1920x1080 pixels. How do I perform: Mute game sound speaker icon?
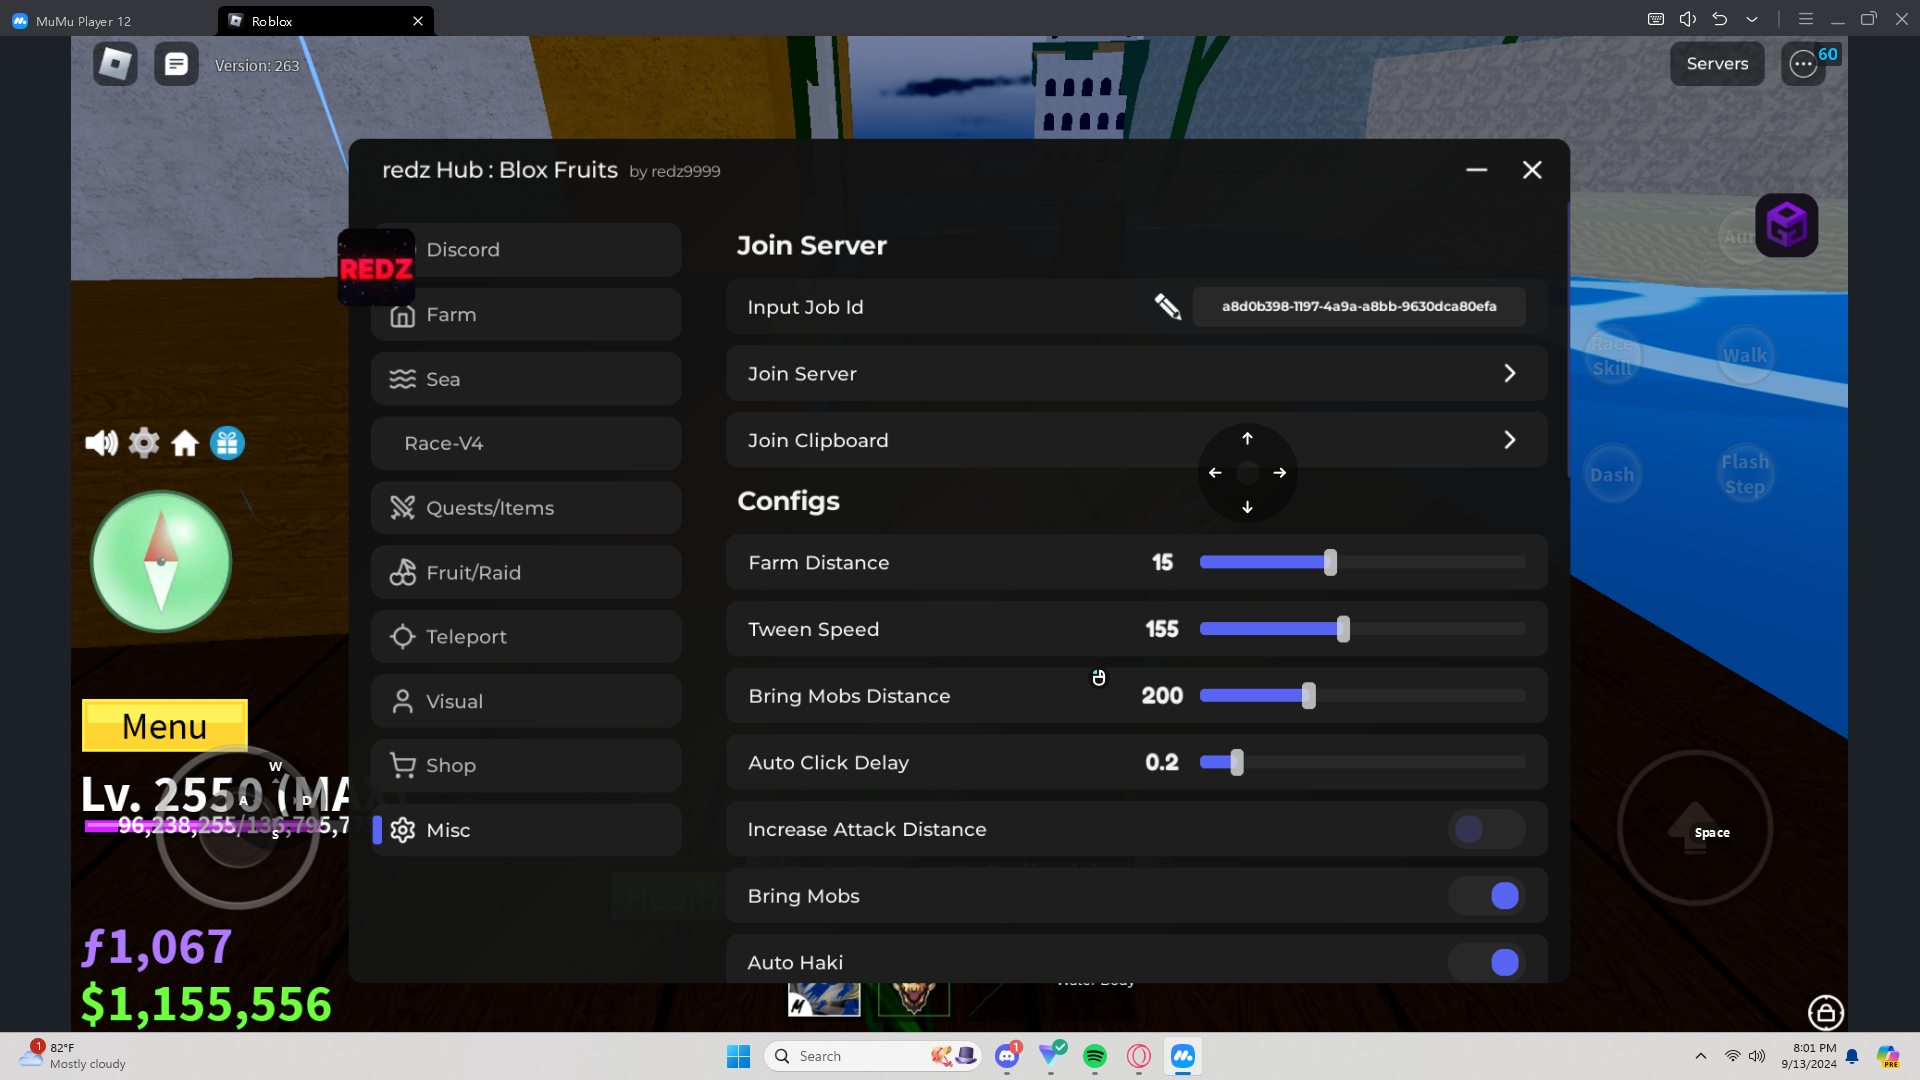pos(101,443)
